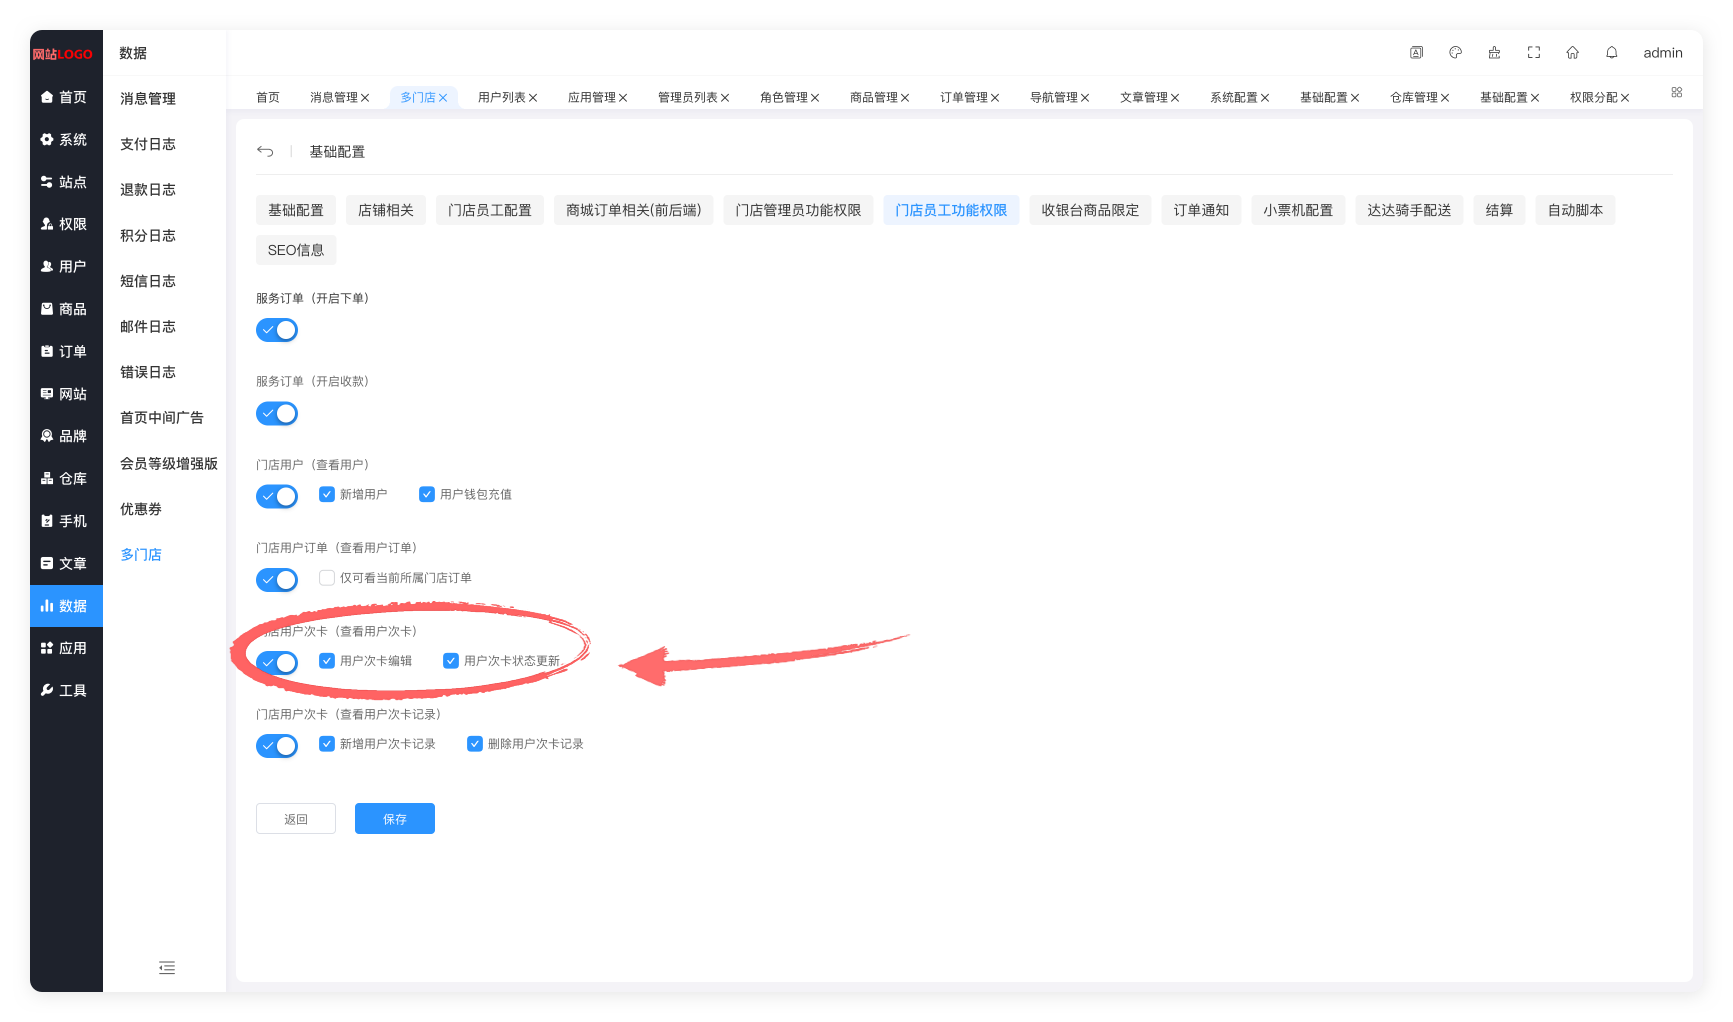
Task: Click the theme palette icon
Action: [1455, 53]
